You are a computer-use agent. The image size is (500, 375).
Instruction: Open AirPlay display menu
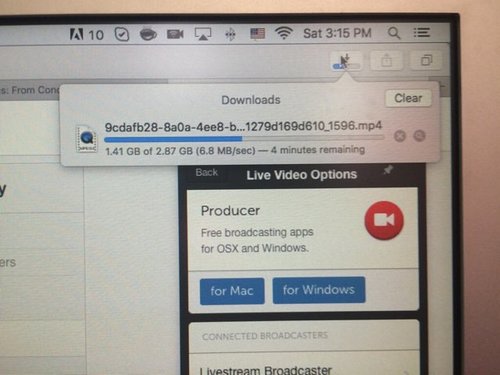coord(203,34)
